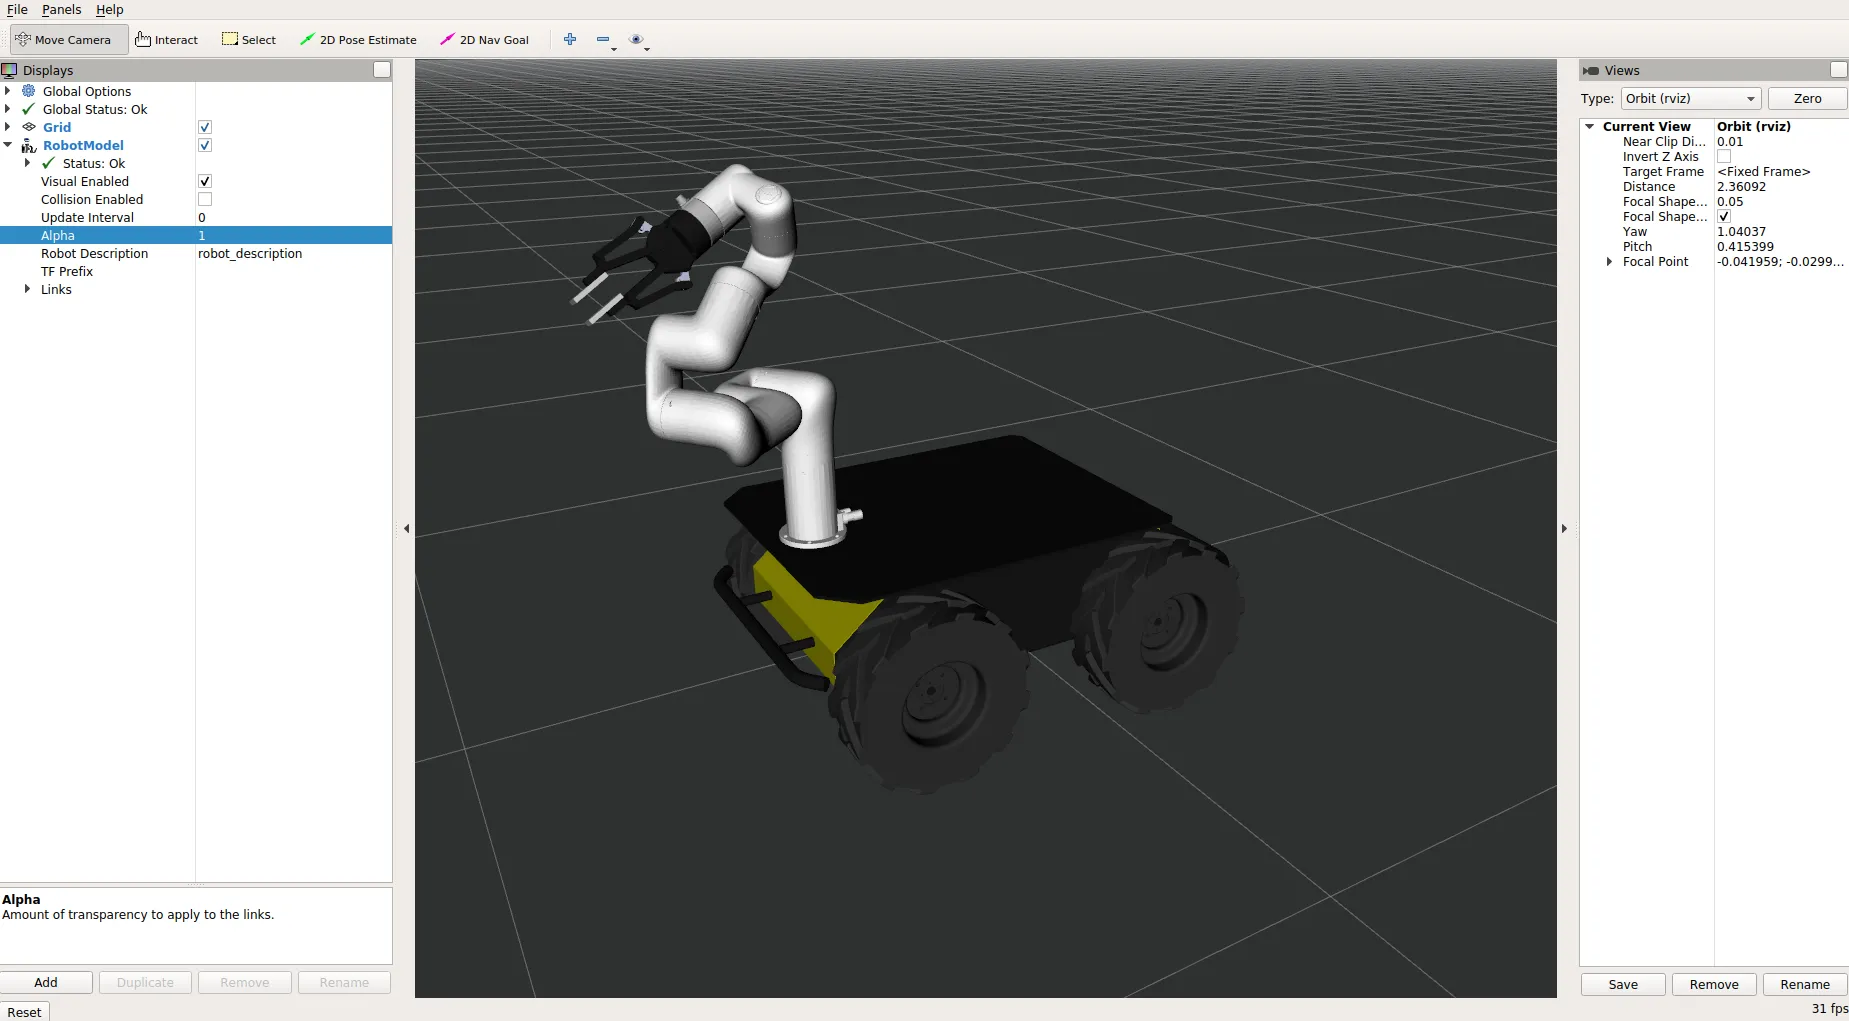The width and height of the screenshot is (1849, 1021).
Task: Pick the 2D Pose Estimate tool
Action: coord(358,40)
